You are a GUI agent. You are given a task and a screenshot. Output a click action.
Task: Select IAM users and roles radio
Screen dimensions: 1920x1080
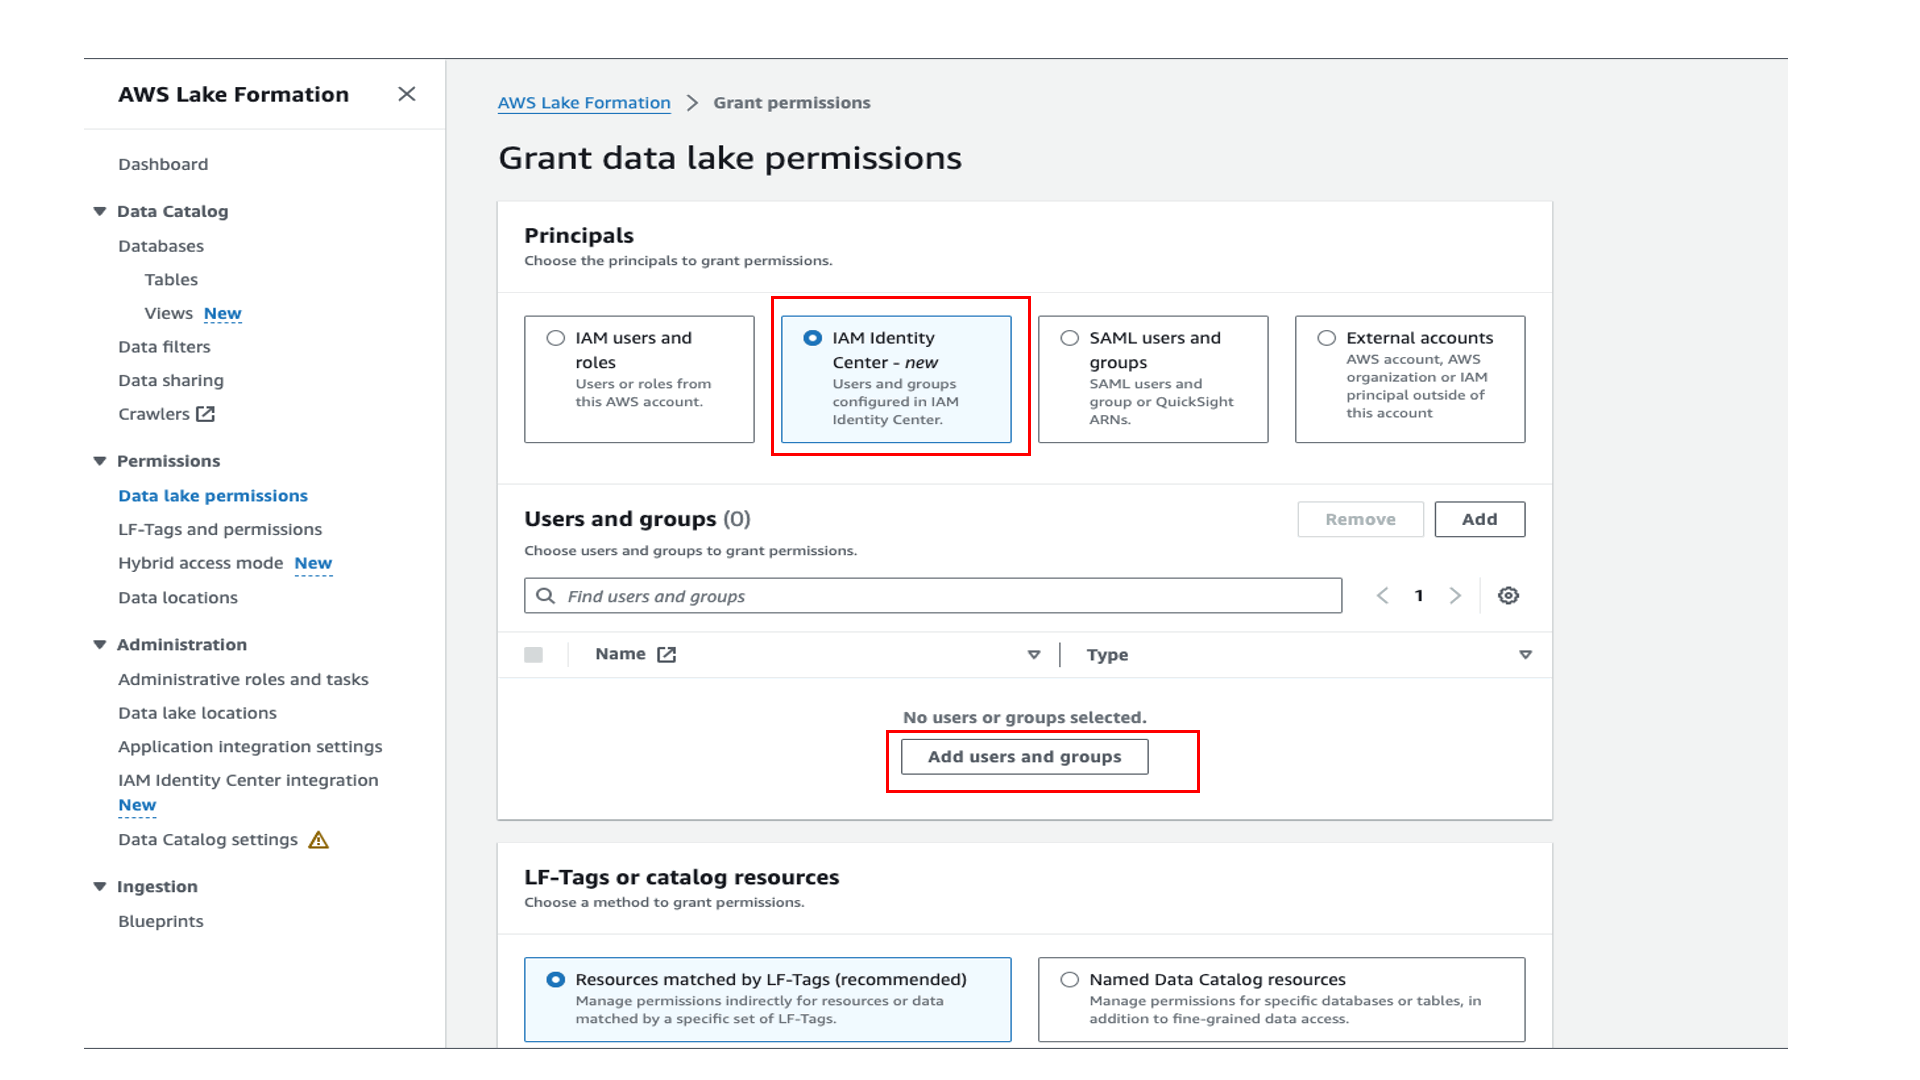[x=556, y=338]
